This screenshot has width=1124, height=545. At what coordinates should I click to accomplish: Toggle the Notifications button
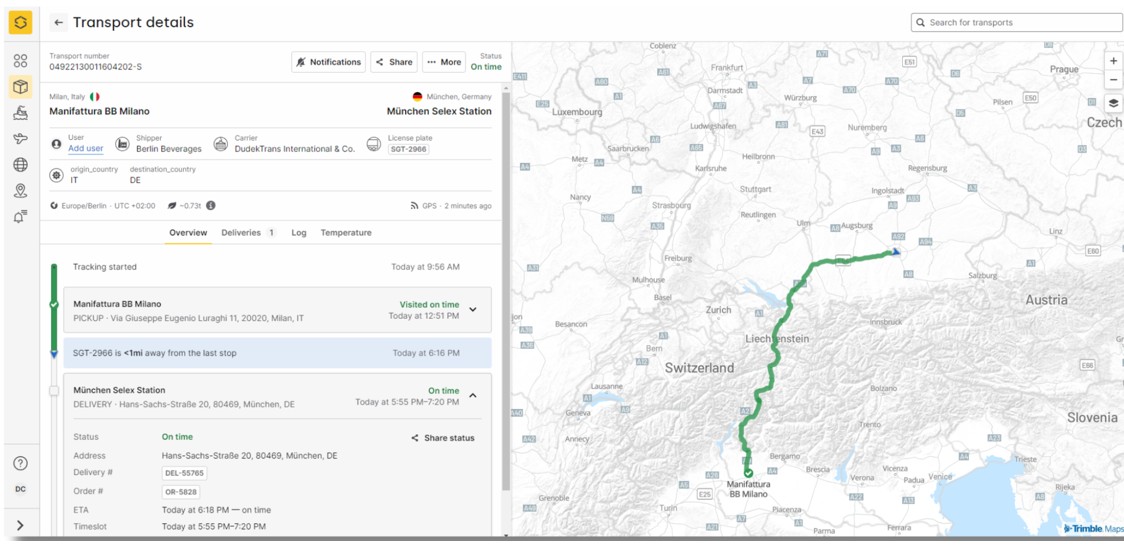(x=328, y=62)
